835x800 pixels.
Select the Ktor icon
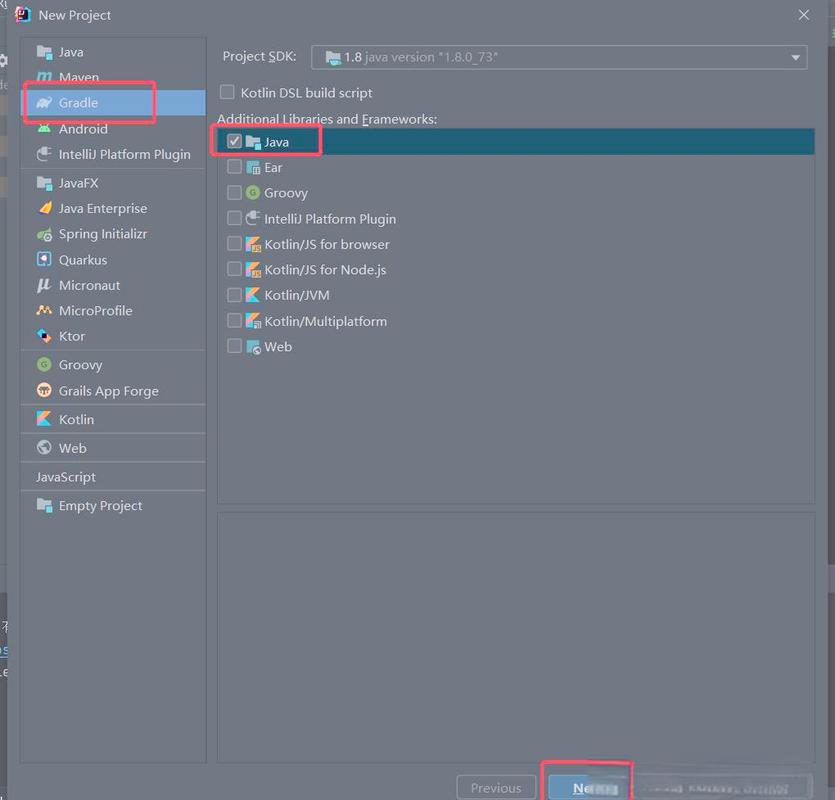[44, 336]
